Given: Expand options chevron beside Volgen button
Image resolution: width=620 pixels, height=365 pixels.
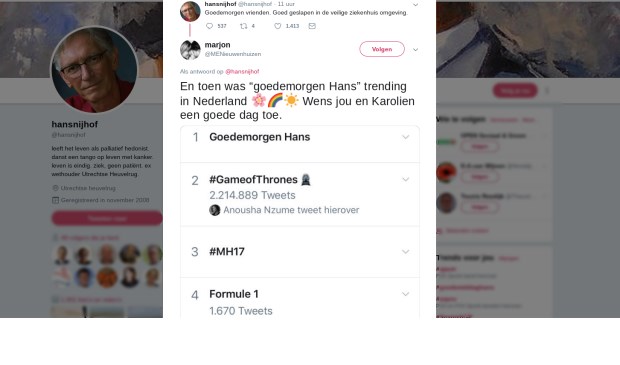Looking at the screenshot, I should [x=416, y=50].
